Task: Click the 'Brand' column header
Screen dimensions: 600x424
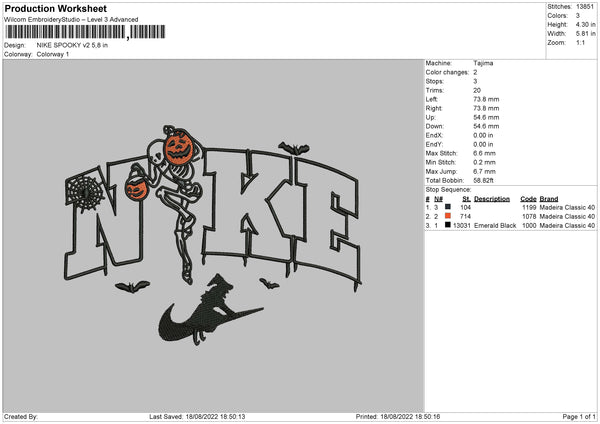Action: (549, 199)
